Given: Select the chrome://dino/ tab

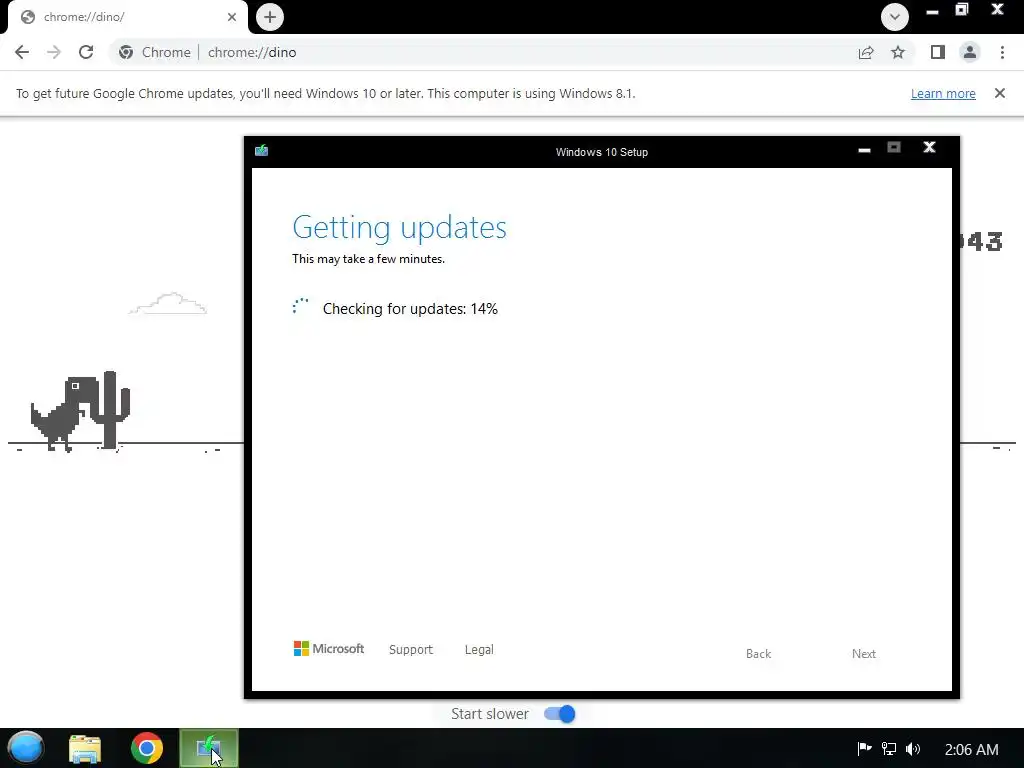Looking at the screenshot, I should (x=128, y=17).
